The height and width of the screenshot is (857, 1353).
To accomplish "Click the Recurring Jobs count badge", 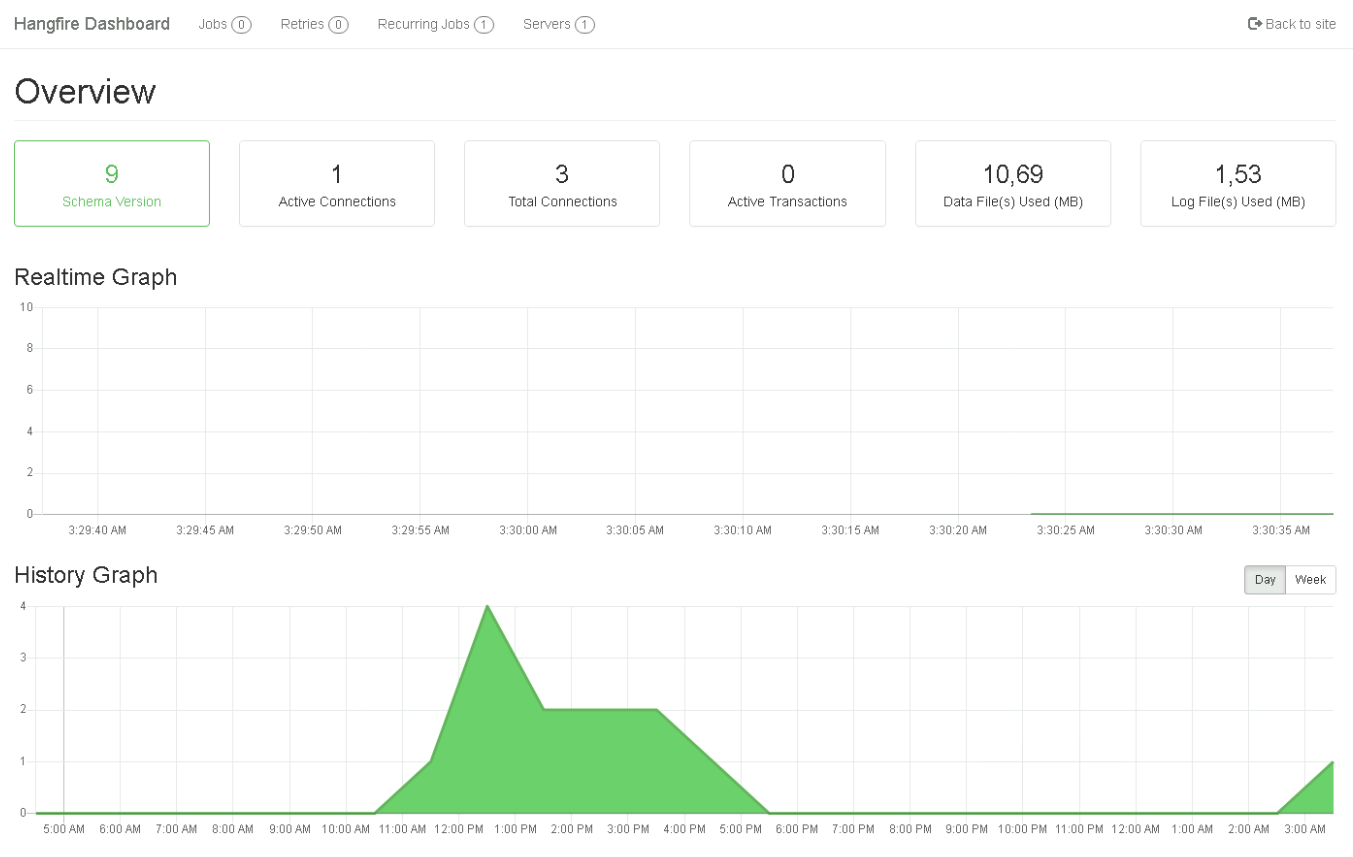I will [484, 25].
